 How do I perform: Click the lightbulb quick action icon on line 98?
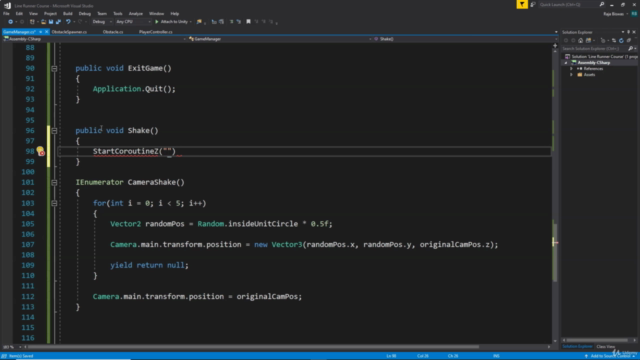pyautogui.click(x=40, y=151)
